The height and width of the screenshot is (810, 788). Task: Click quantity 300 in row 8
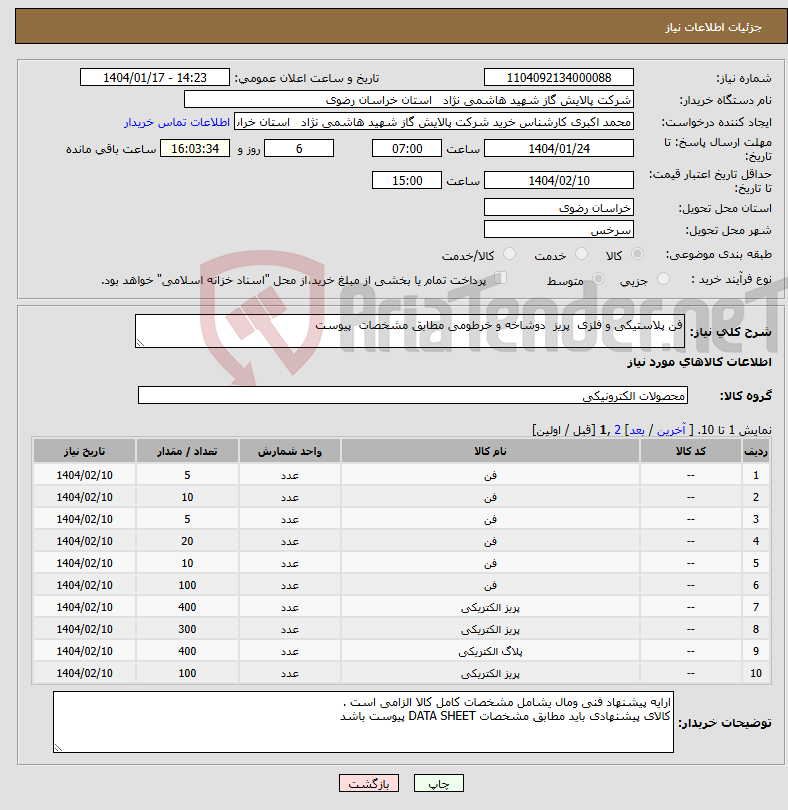[187, 629]
